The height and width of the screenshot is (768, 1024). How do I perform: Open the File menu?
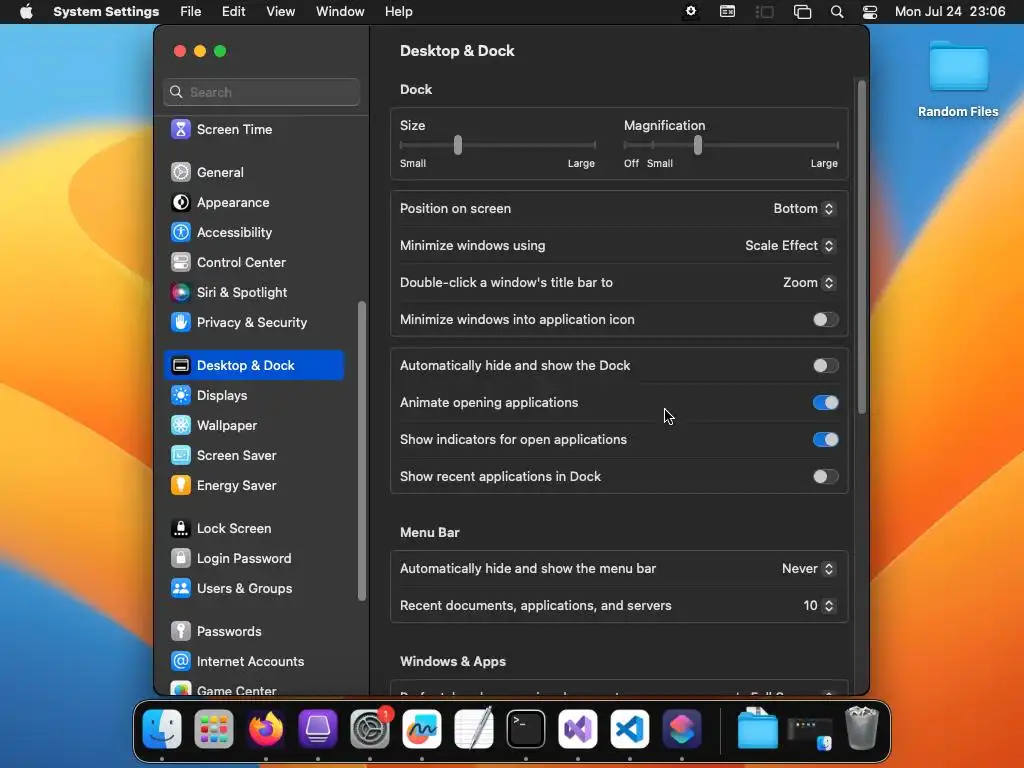click(x=191, y=12)
